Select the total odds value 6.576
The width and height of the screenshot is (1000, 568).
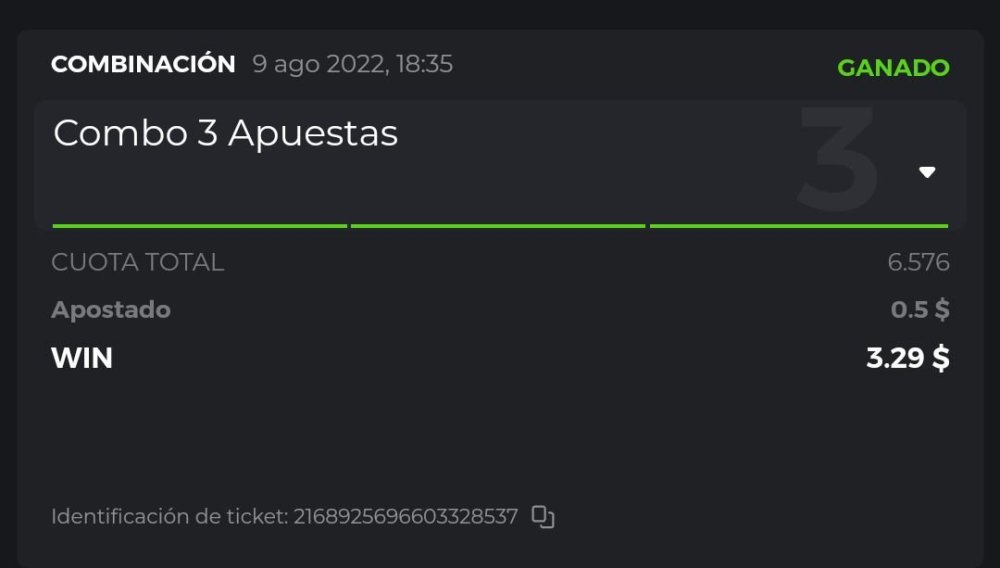[918, 263]
